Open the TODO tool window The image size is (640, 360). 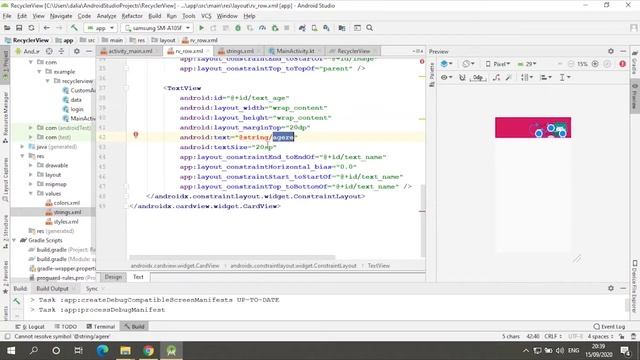(x=66, y=327)
